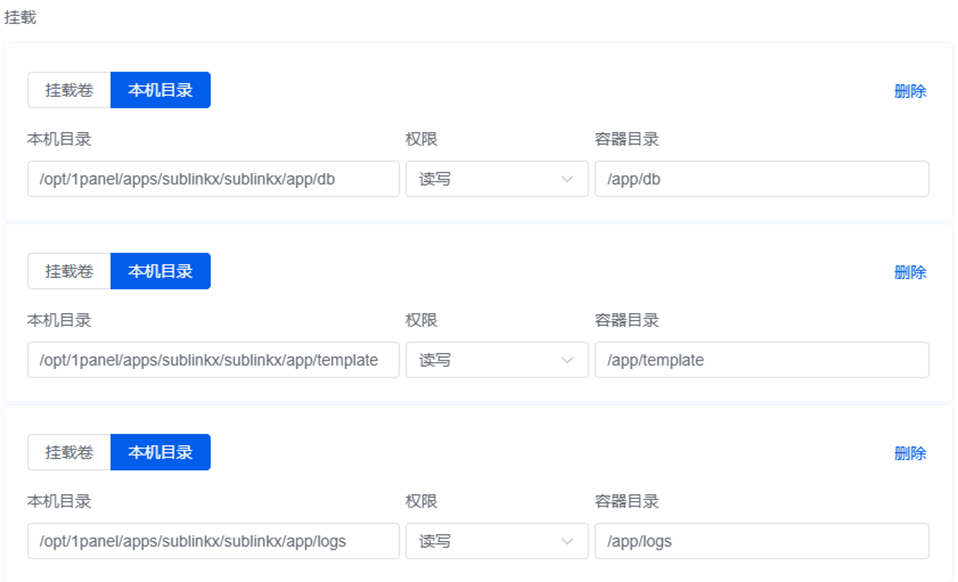Expand the 读写 permission dropdown for /app/template

(485, 360)
